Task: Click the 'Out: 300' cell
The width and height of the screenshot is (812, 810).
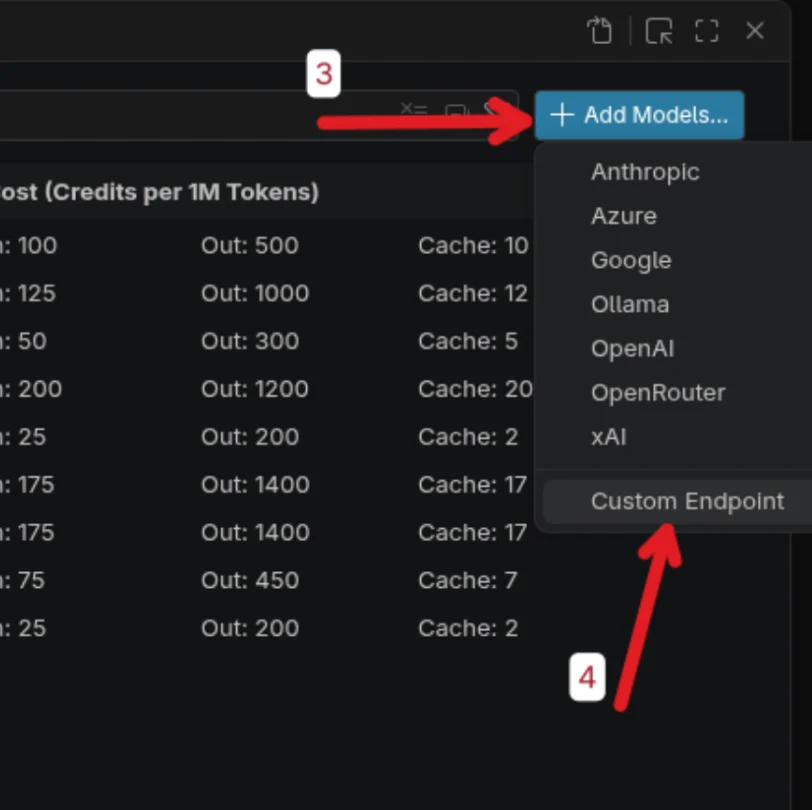Action: (250, 341)
